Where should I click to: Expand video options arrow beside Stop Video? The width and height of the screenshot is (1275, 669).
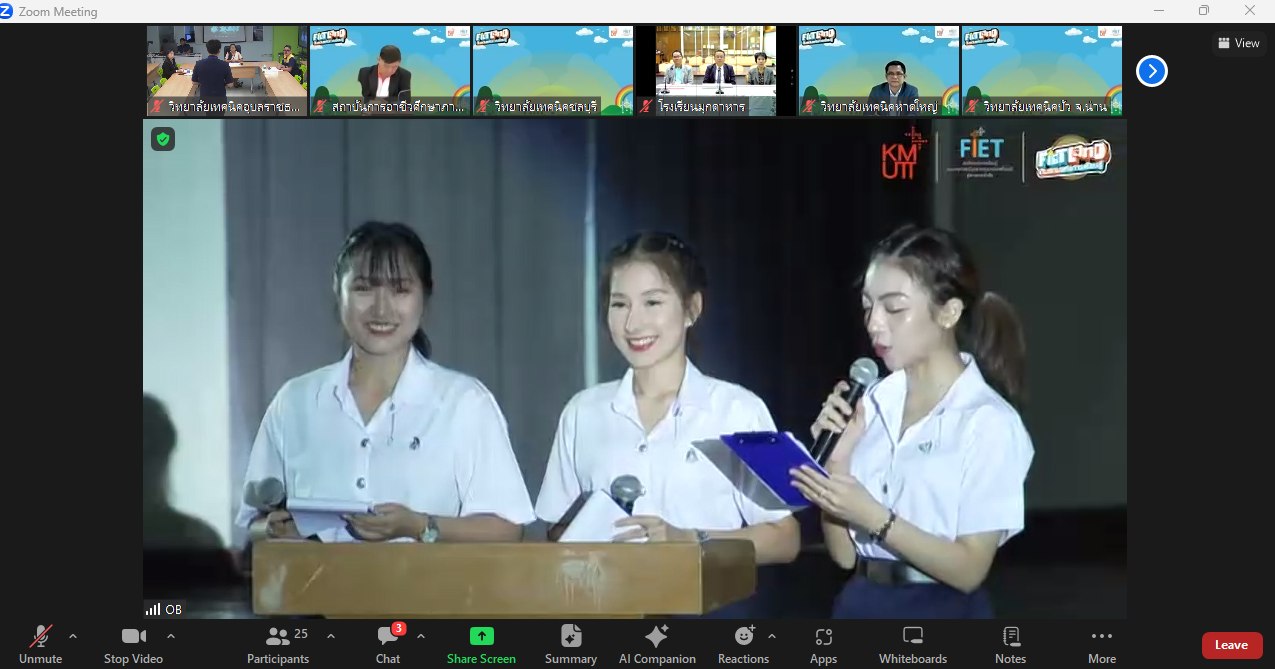(x=171, y=636)
